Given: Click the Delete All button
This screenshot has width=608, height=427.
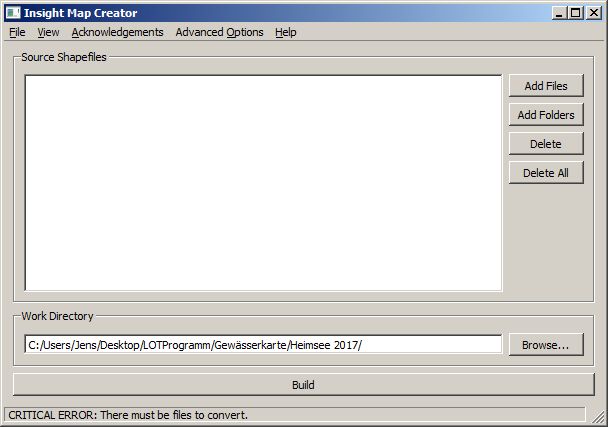Looking at the screenshot, I should (x=545, y=173).
